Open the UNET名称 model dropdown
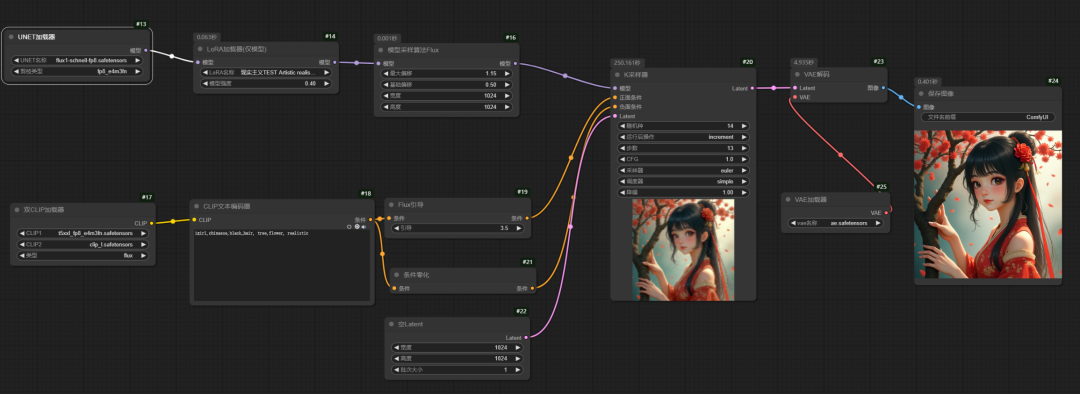This screenshot has width=1080, height=394. 77,61
